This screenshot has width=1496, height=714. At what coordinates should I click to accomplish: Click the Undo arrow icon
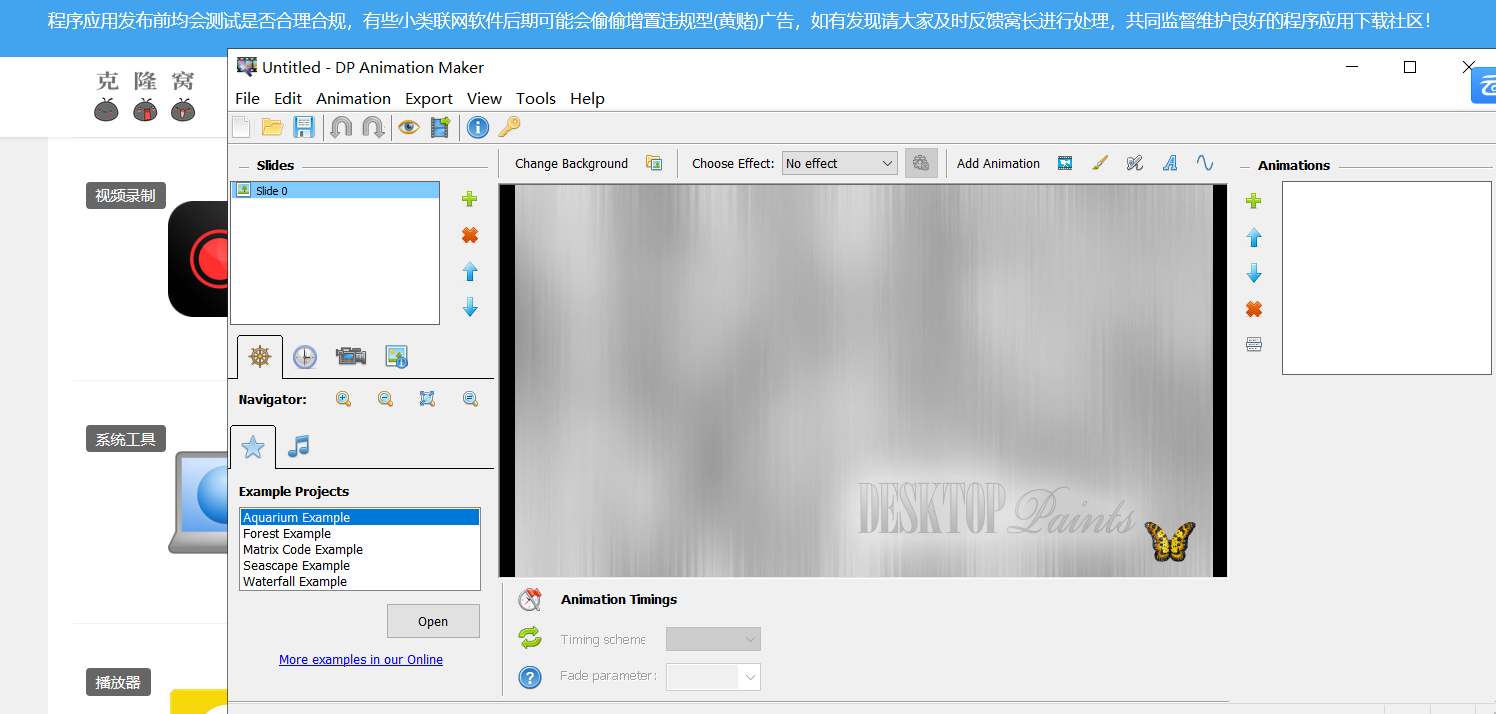point(341,127)
